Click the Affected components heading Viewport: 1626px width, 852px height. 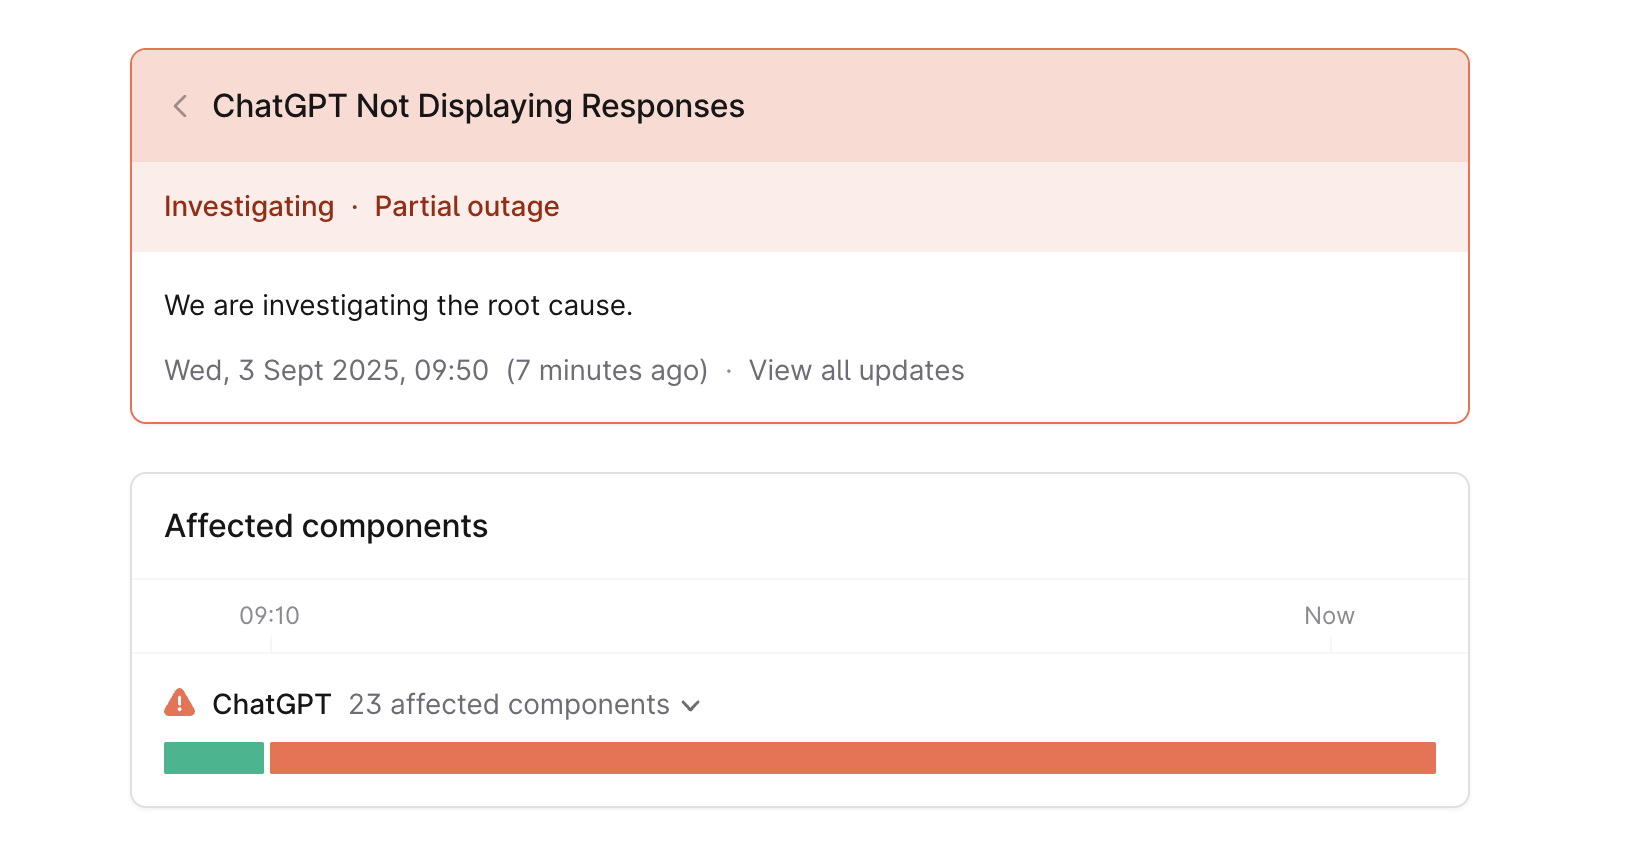[x=326, y=526]
